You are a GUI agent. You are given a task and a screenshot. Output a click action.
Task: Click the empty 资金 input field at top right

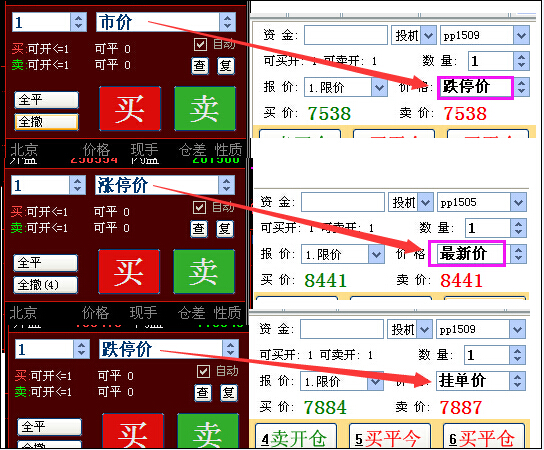(346, 35)
